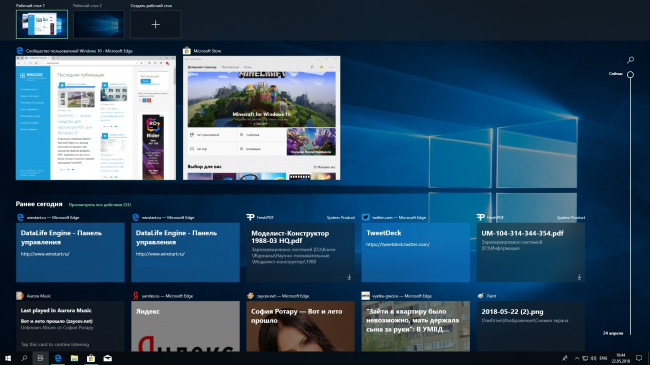Viewport: 650px width, 365px height.
Task: Select the Microsoft Store window preview
Action: coord(262,118)
